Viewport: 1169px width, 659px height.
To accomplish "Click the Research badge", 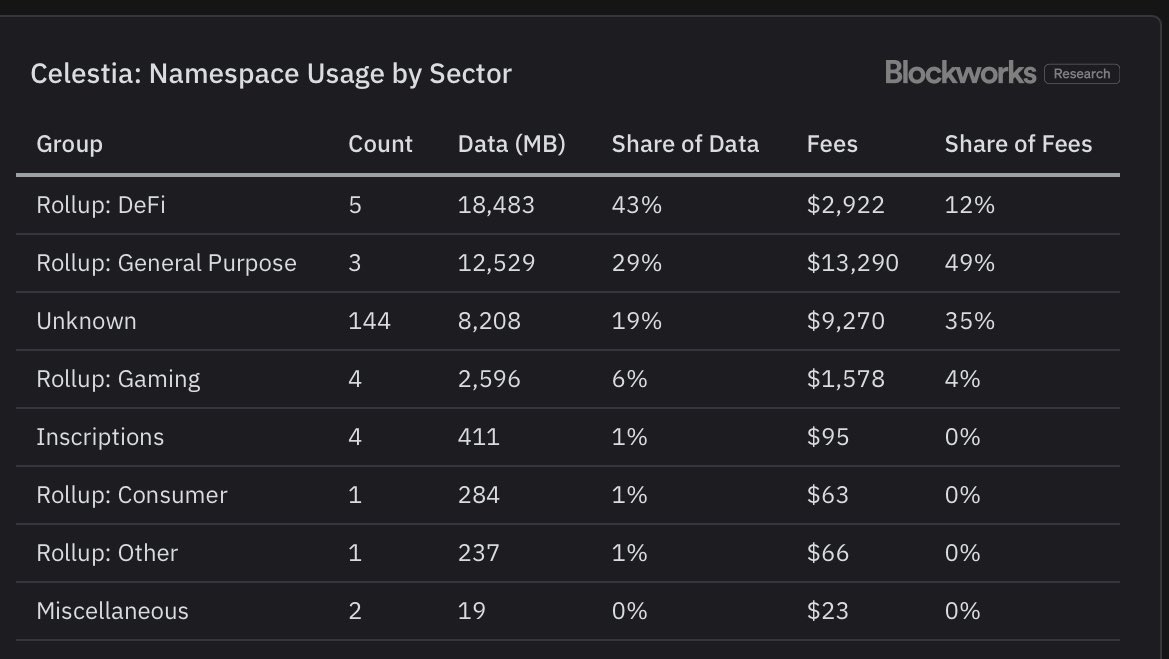I will click(x=1082, y=74).
